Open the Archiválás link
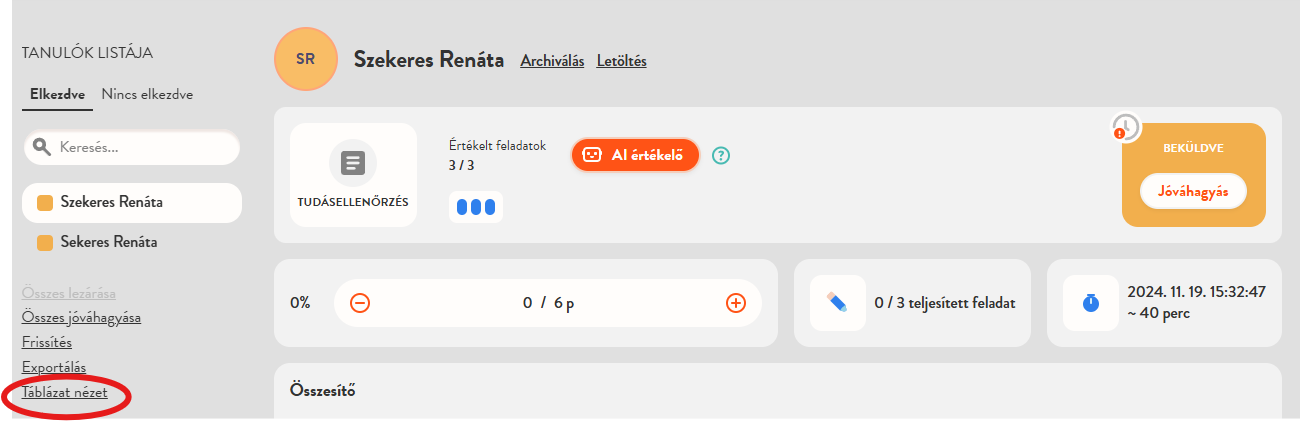This screenshot has width=1300, height=421. tap(552, 61)
